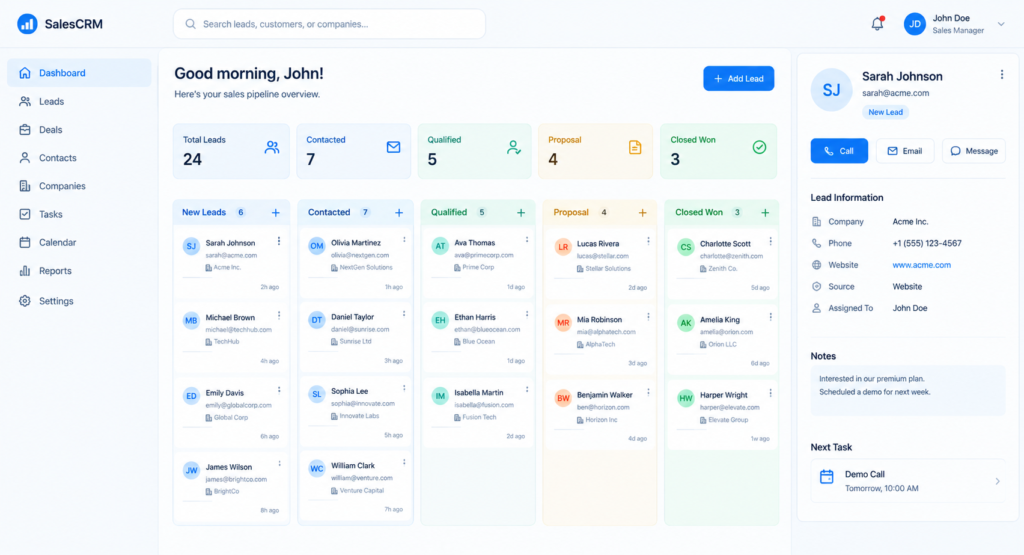Open Harper Wright card options menu
The width and height of the screenshot is (1024, 555).
pyautogui.click(x=771, y=393)
